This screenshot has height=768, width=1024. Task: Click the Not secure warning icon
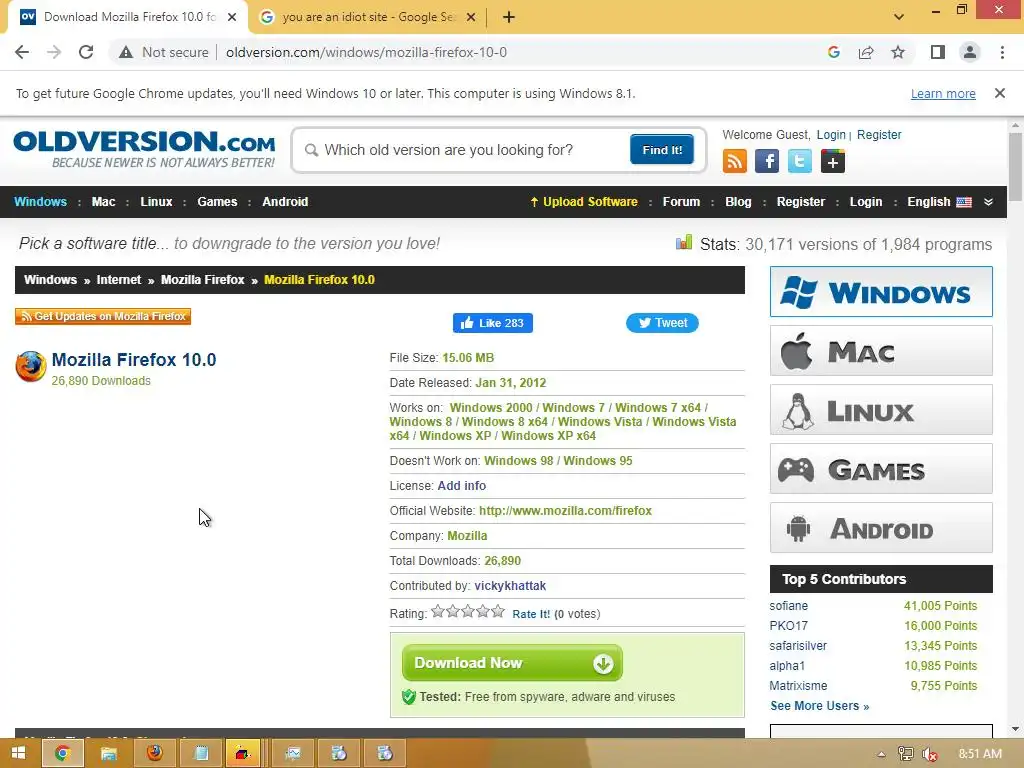(126, 52)
